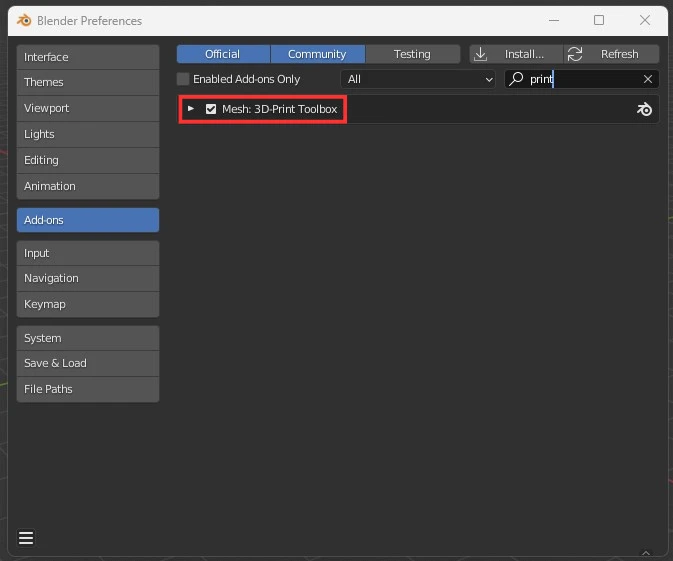This screenshot has height=561, width=673.
Task: Close the Blender Preferences window
Action: click(x=645, y=20)
